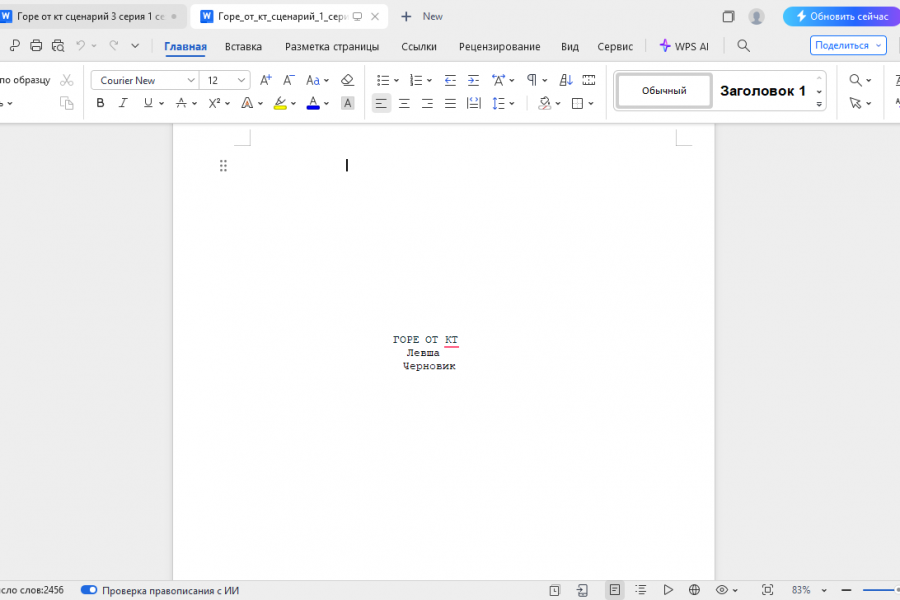Click the Обновить сейчас upgrade button
The height and width of the screenshot is (600, 900).
(843, 17)
